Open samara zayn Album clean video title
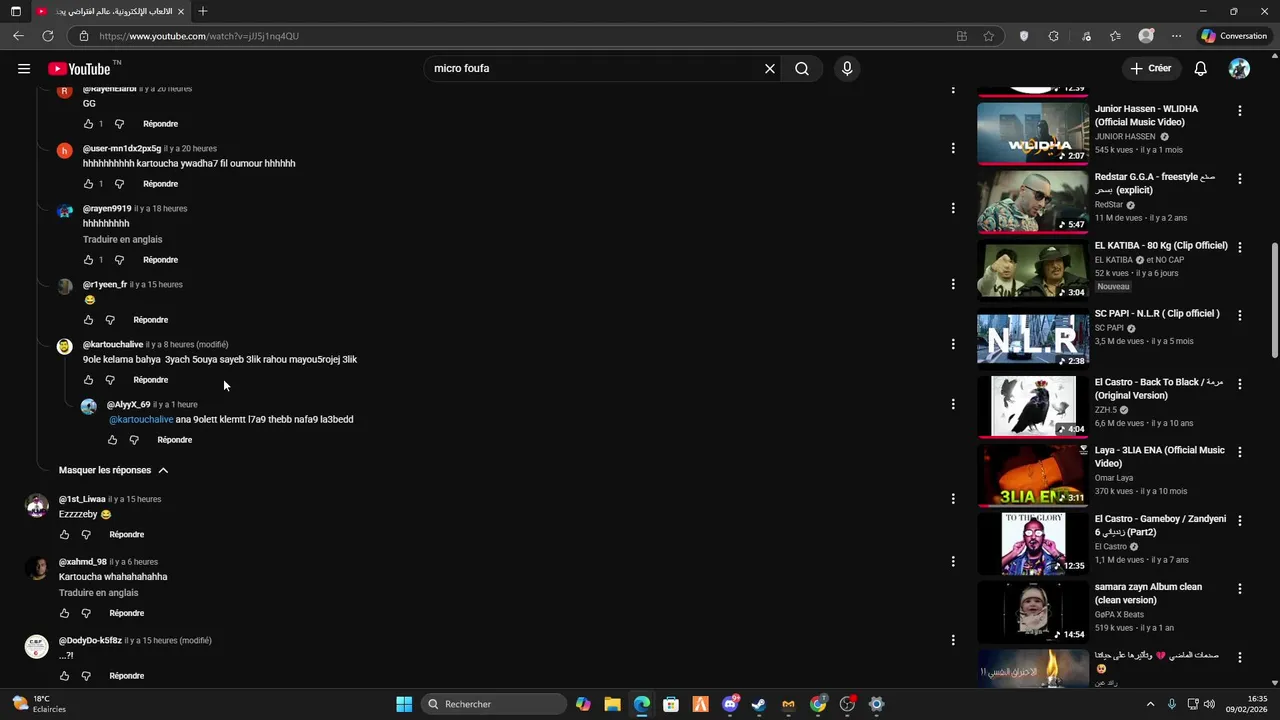1280x720 pixels. coord(1148,594)
